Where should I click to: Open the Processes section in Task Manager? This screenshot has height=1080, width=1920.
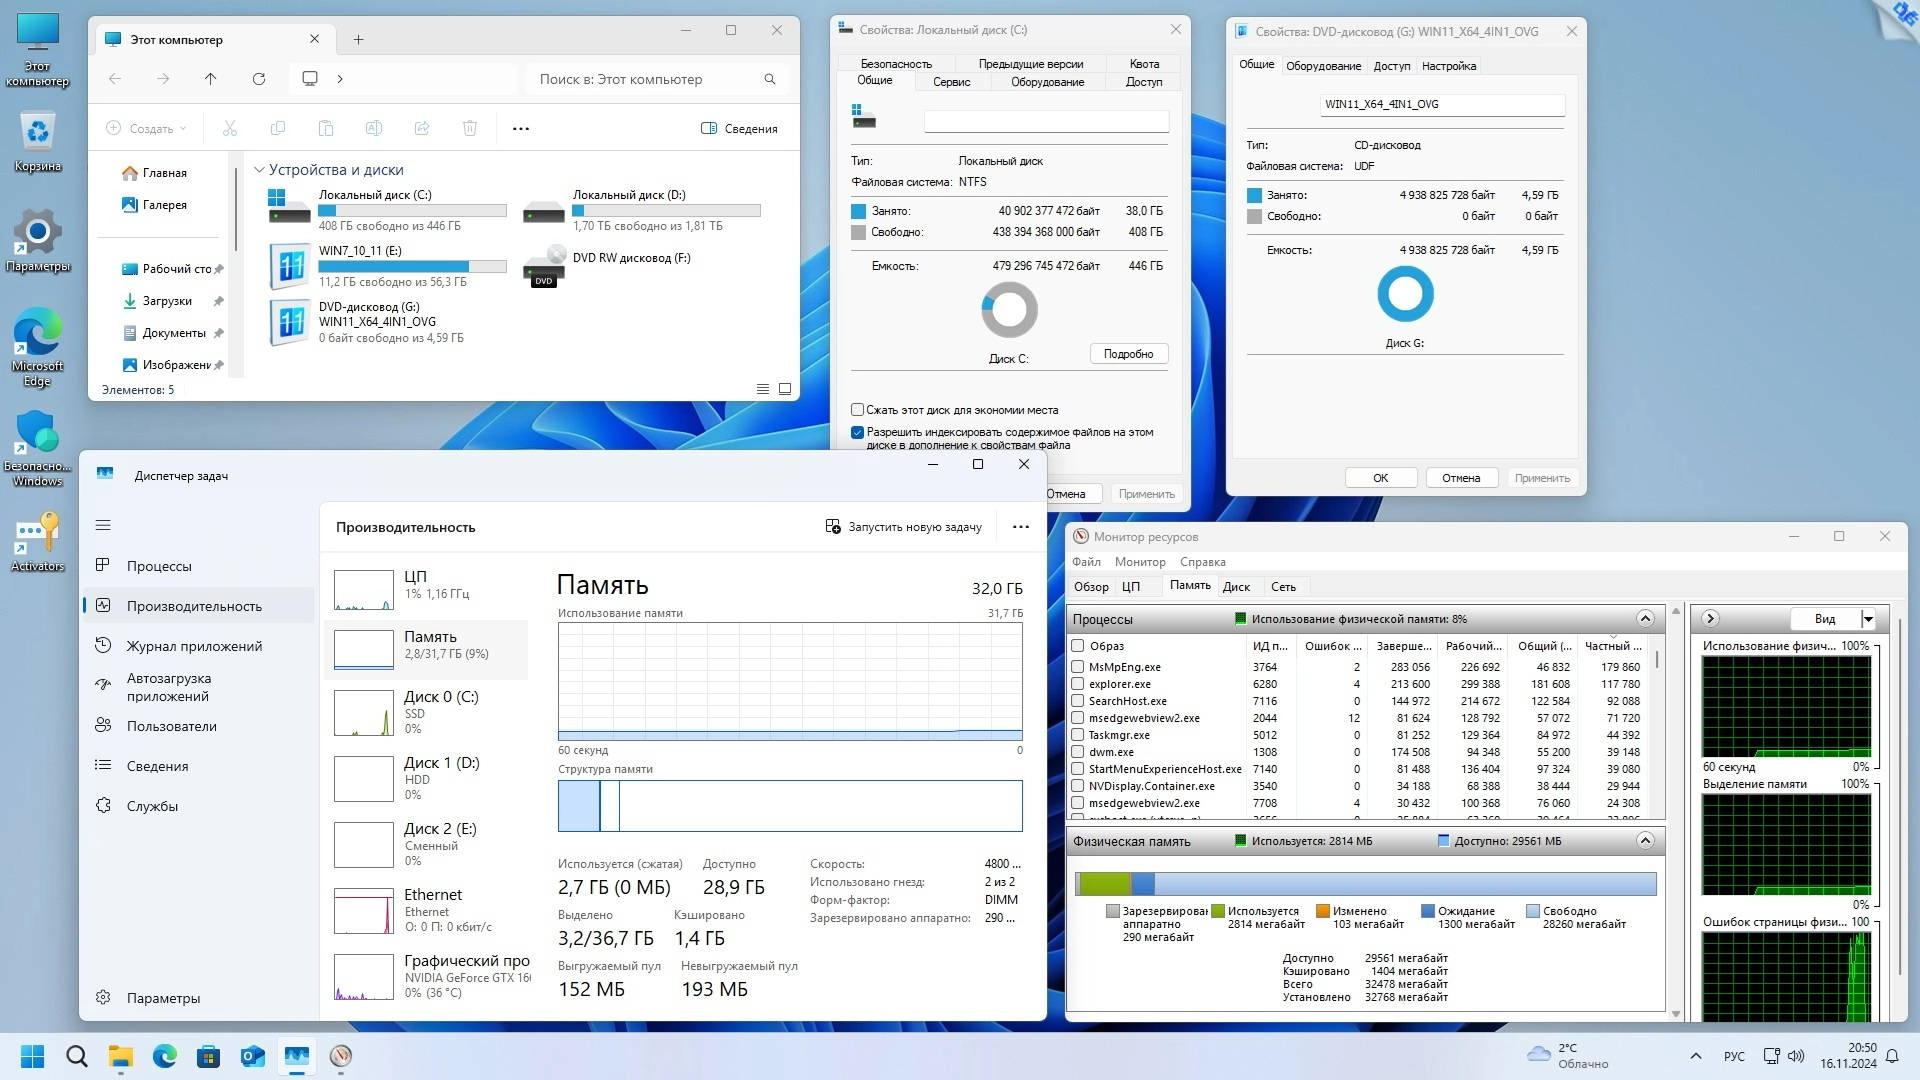coord(160,565)
